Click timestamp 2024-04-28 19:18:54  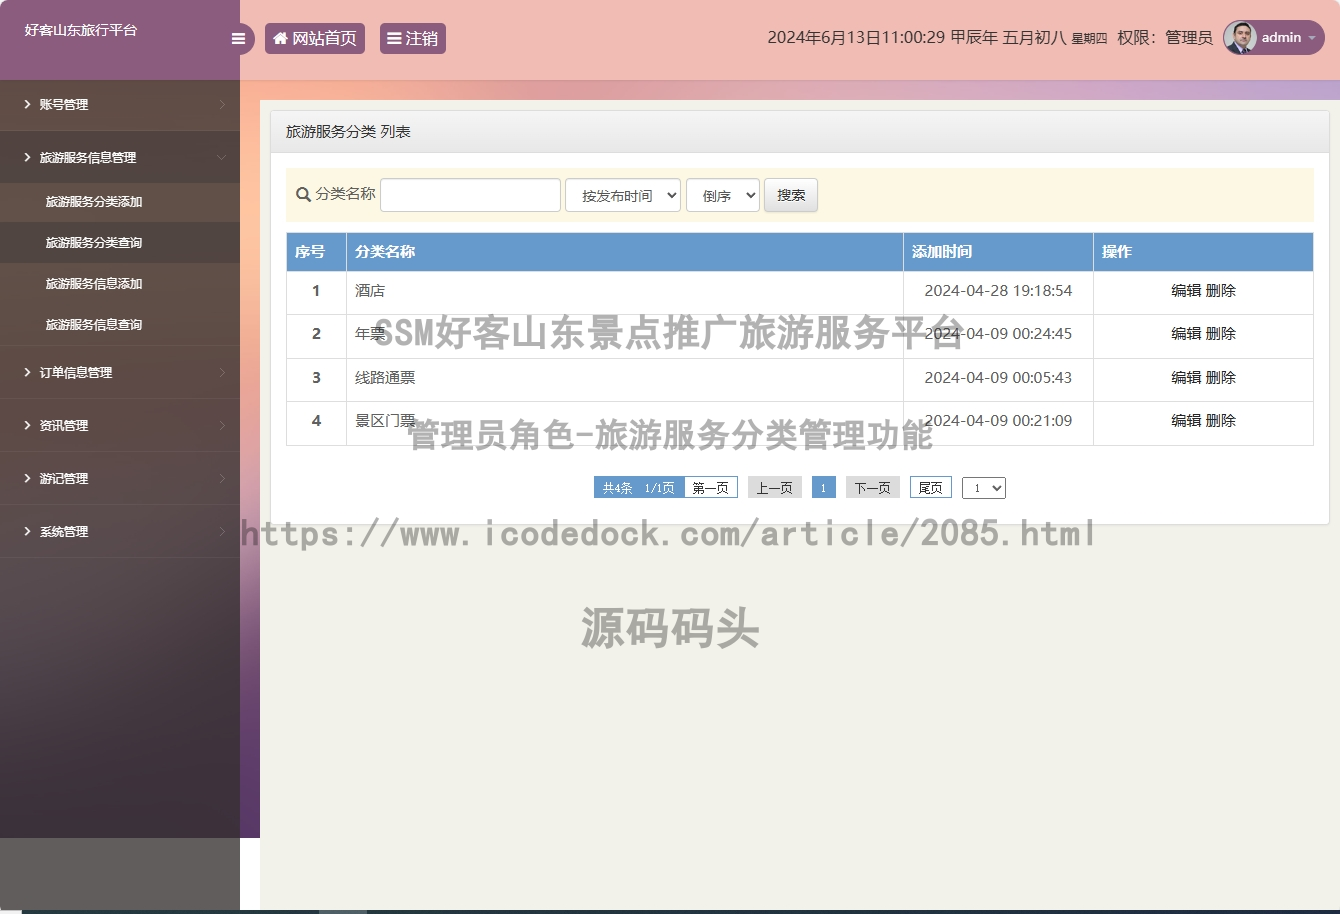point(998,291)
